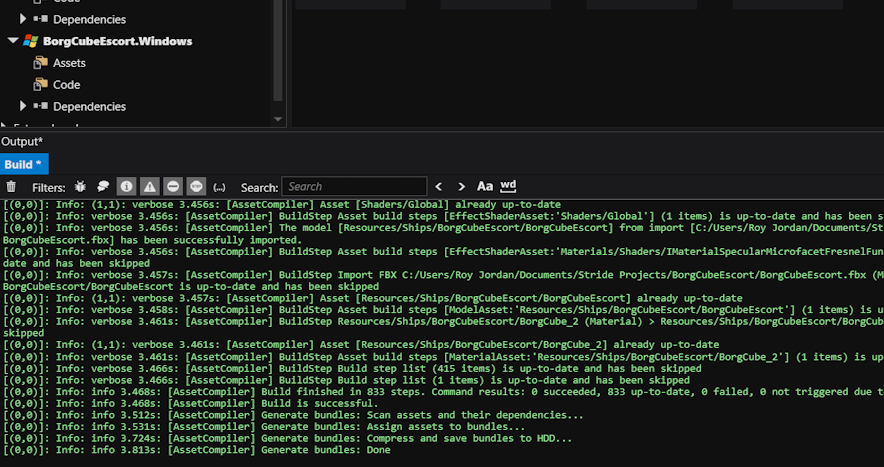Clear the build output log
Screen dimensions: 884x467
click(11, 187)
